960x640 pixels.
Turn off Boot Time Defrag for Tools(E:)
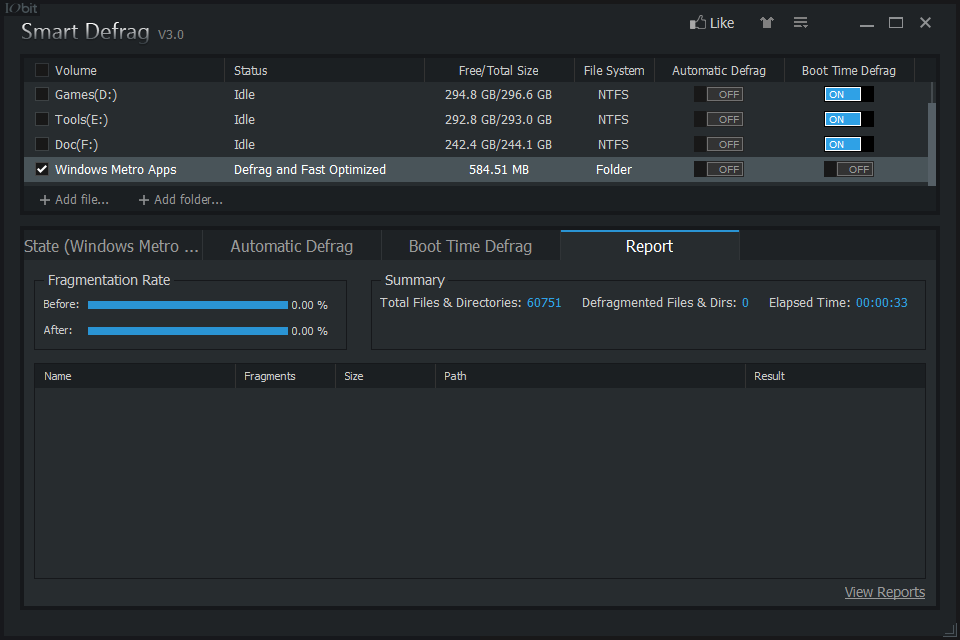pyautogui.click(x=849, y=119)
